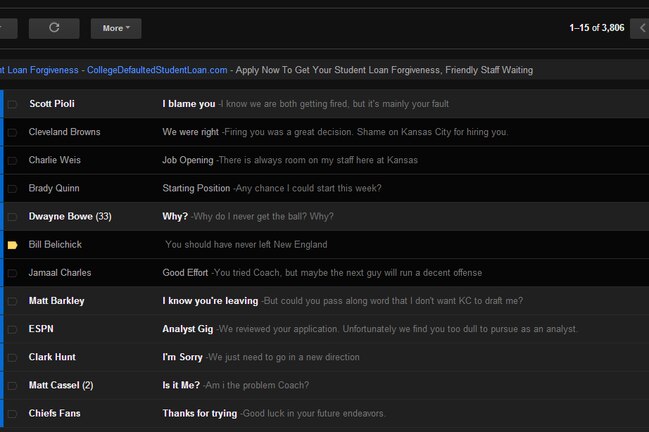The image size is (649, 432).
Task: Go to the previous page of emails
Action: point(640,28)
